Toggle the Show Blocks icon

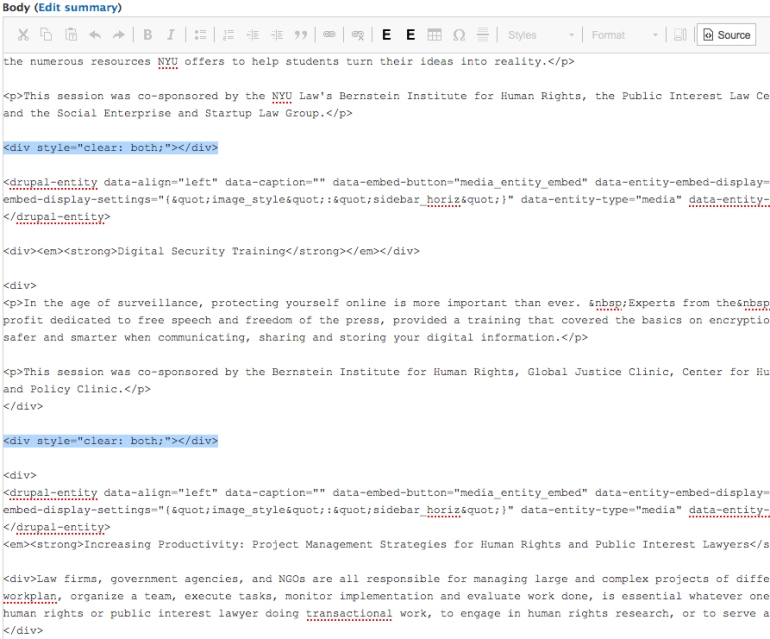pos(680,35)
